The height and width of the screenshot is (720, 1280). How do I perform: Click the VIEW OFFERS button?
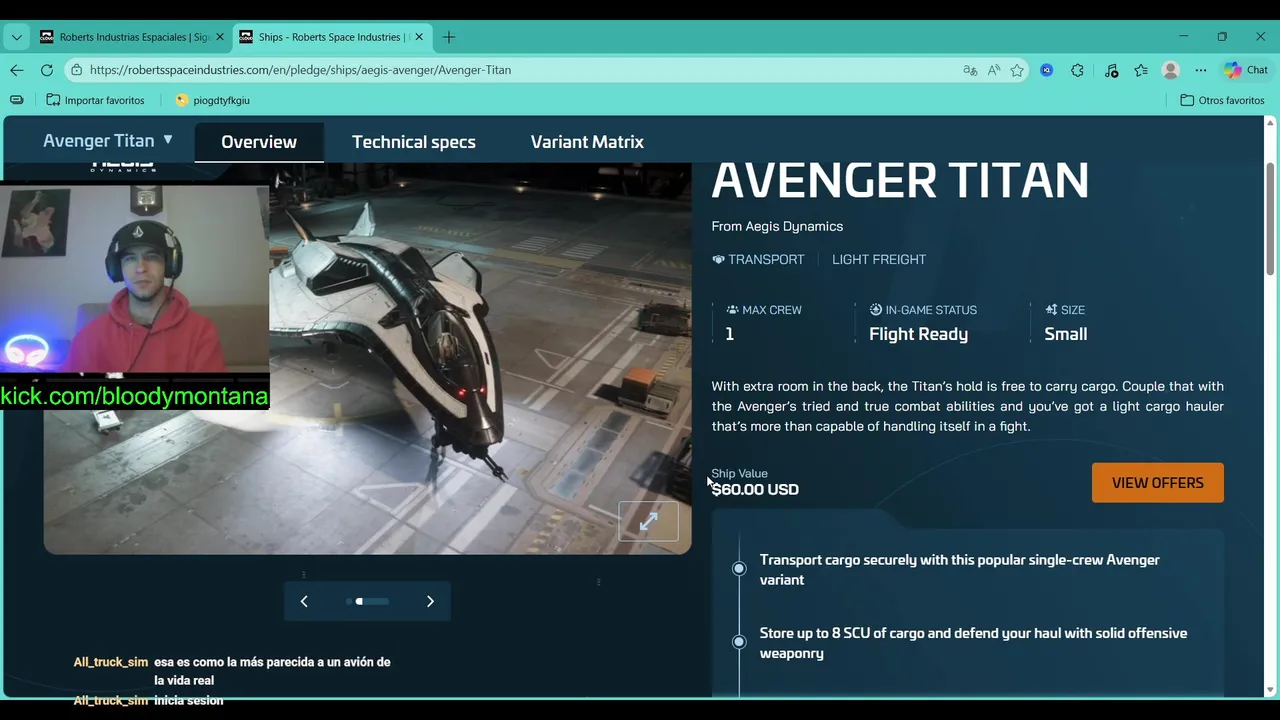point(1158,483)
